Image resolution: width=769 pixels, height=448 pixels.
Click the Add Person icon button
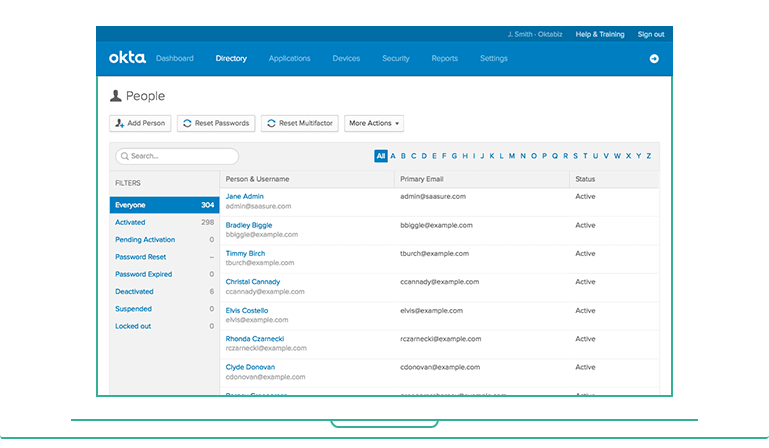(x=120, y=123)
